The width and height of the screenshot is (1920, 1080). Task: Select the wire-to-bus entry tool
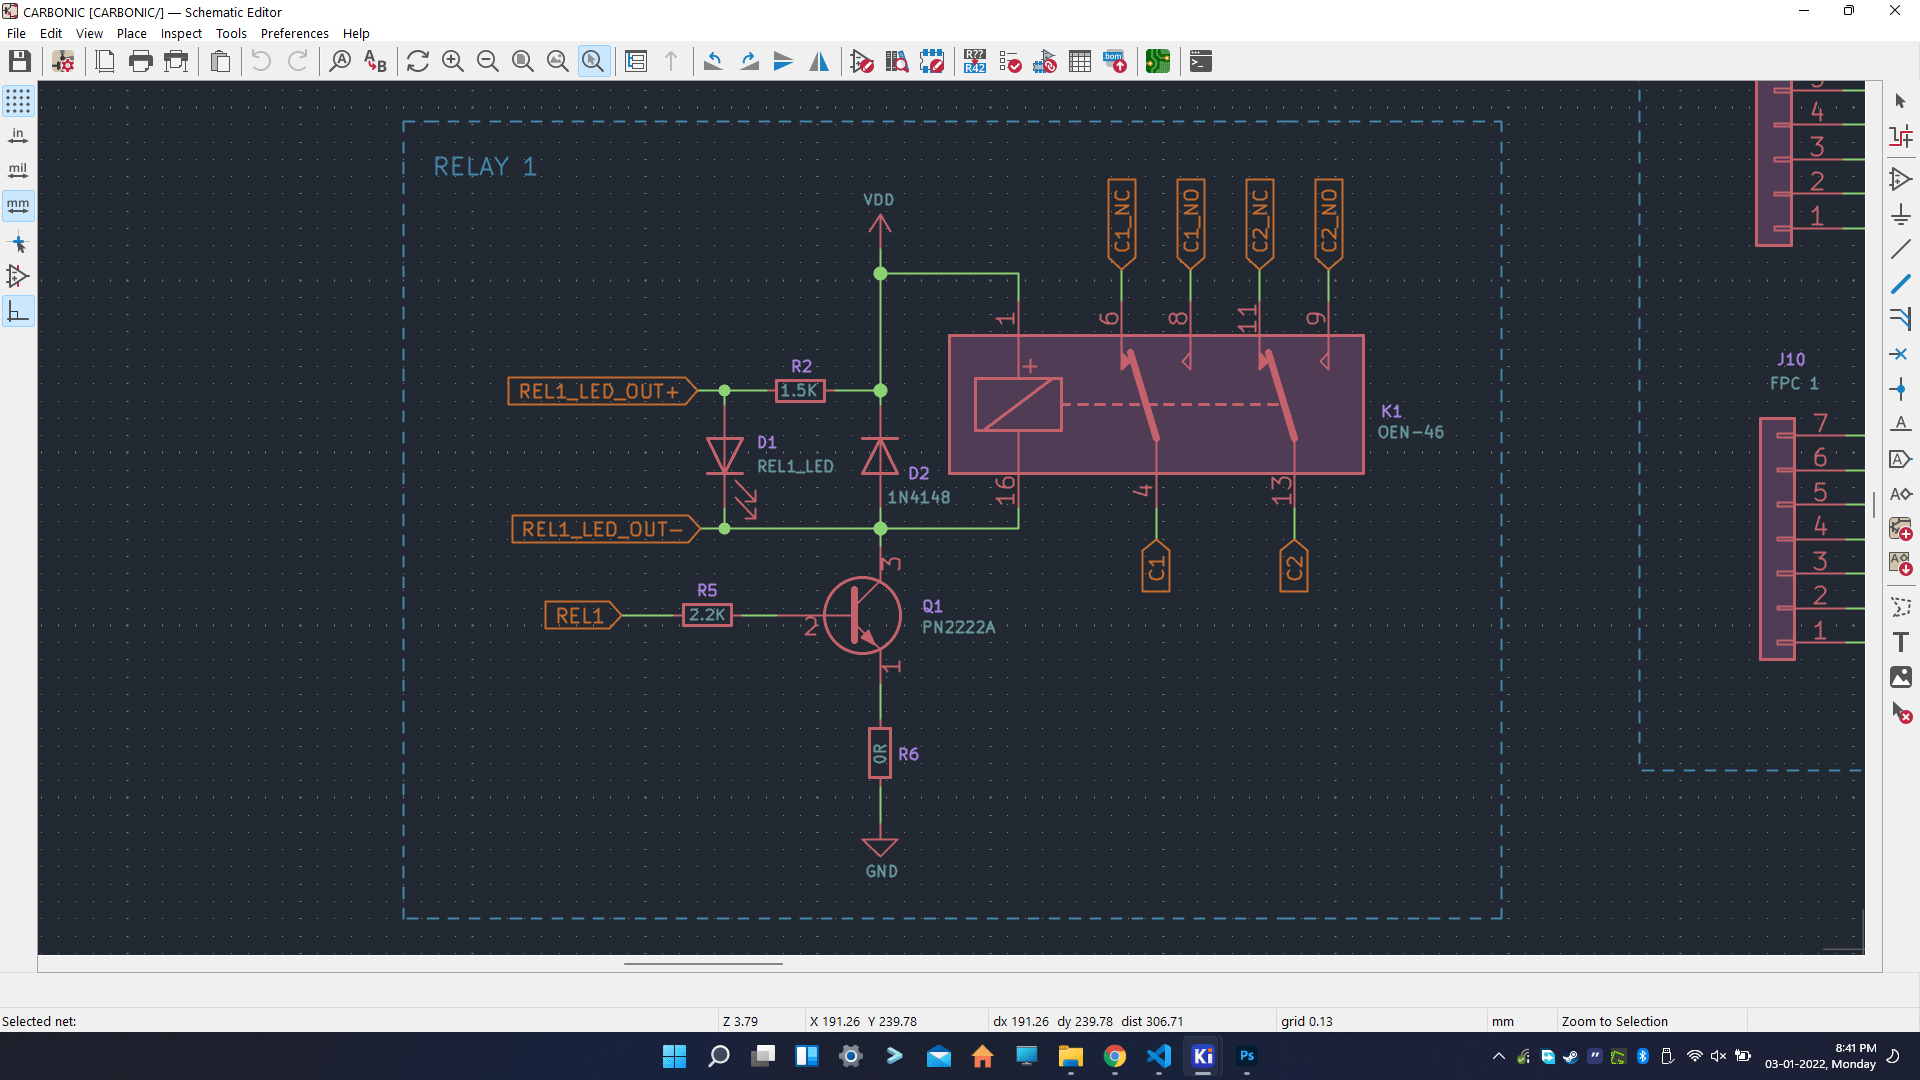click(1901, 319)
